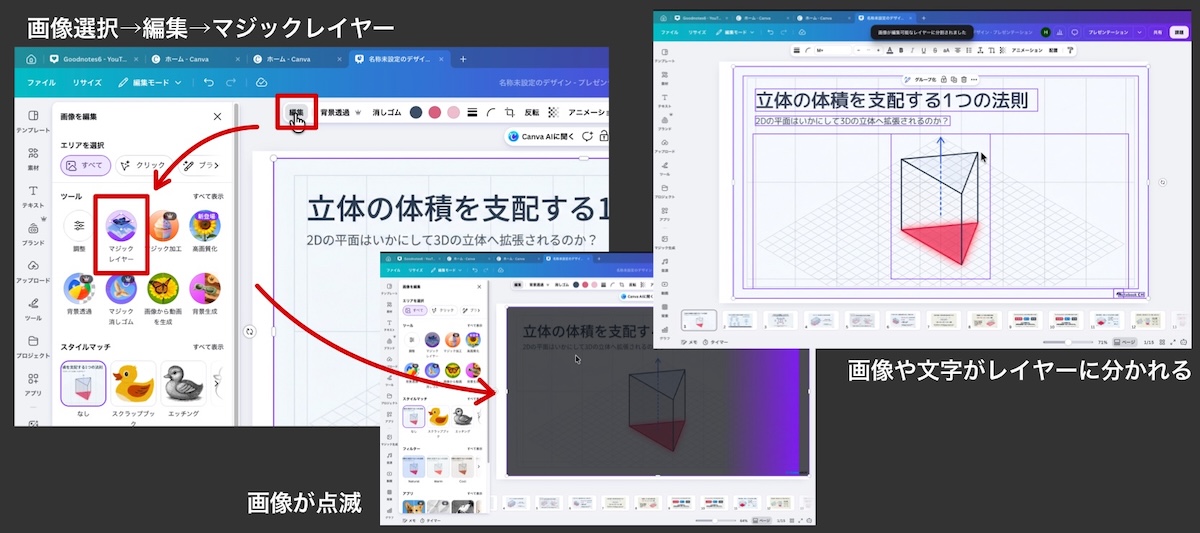Click Undo arrow in left window header
Image resolution: width=1200 pixels, height=533 pixels.
pyautogui.click(x=208, y=82)
